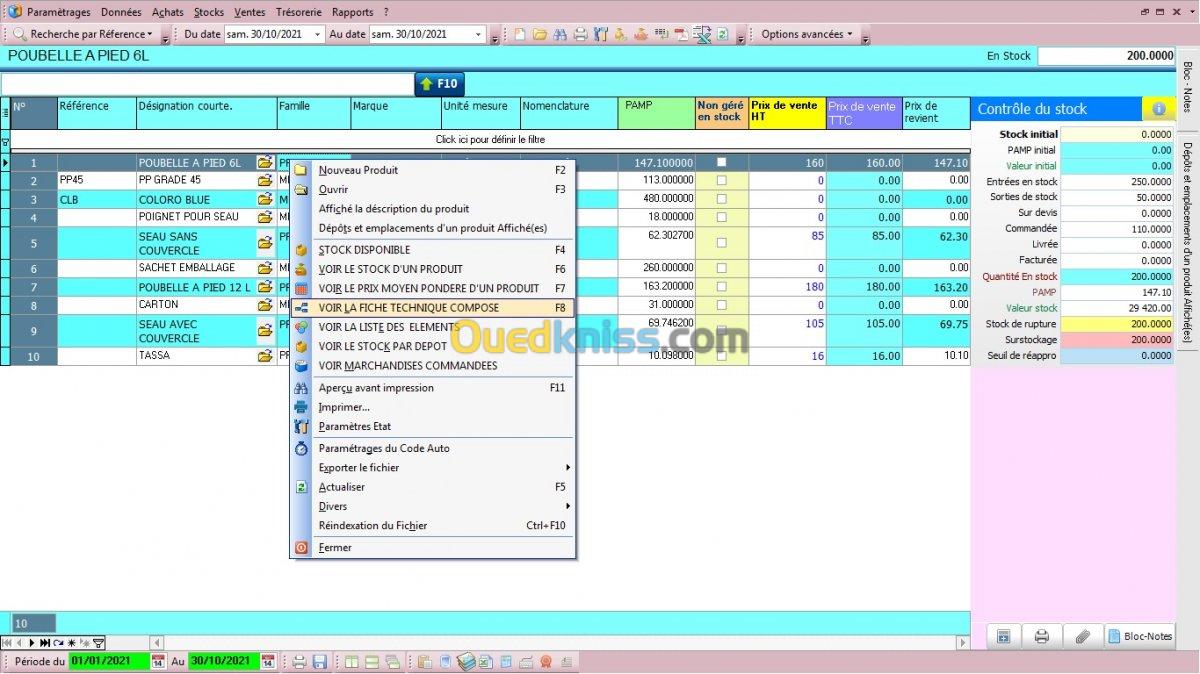This screenshot has height=674, width=1200.
Task: Click the calendar icon next to 01/01/2021
Action: pyautogui.click(x=158, y=662)
